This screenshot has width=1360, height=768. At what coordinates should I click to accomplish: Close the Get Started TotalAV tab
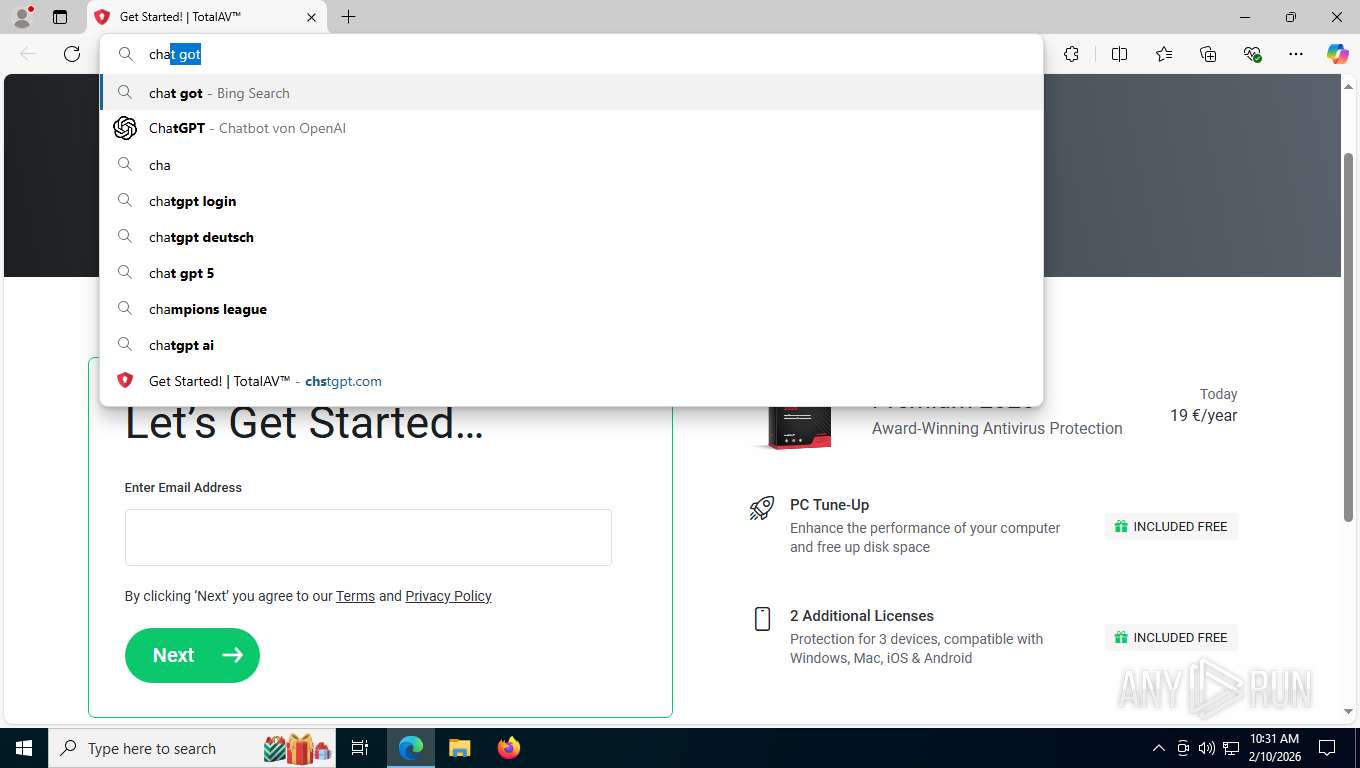click(311, 17)
